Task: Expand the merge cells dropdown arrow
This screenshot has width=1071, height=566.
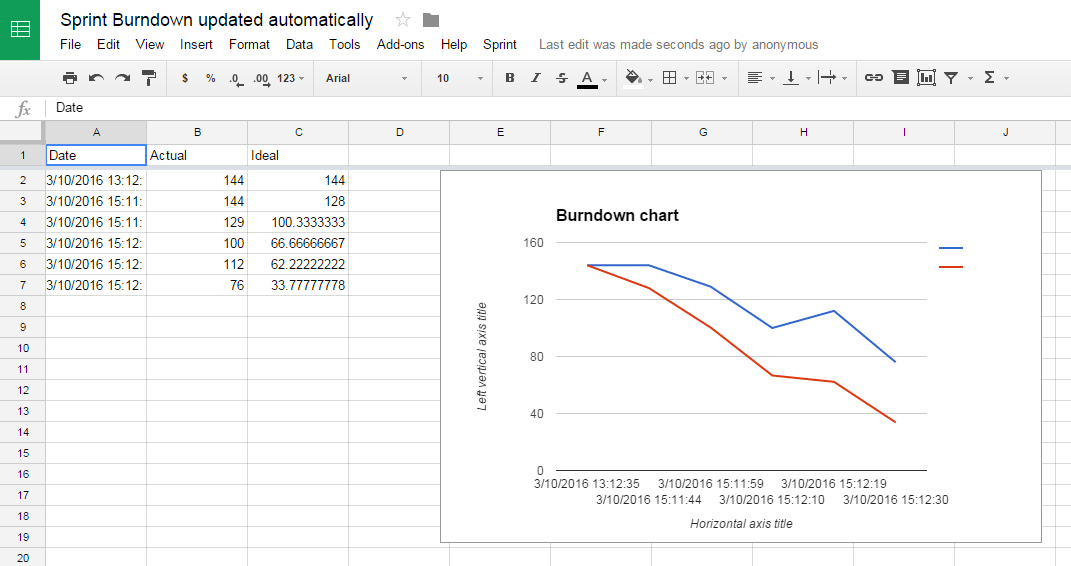Action: click(x=725, y=79)
